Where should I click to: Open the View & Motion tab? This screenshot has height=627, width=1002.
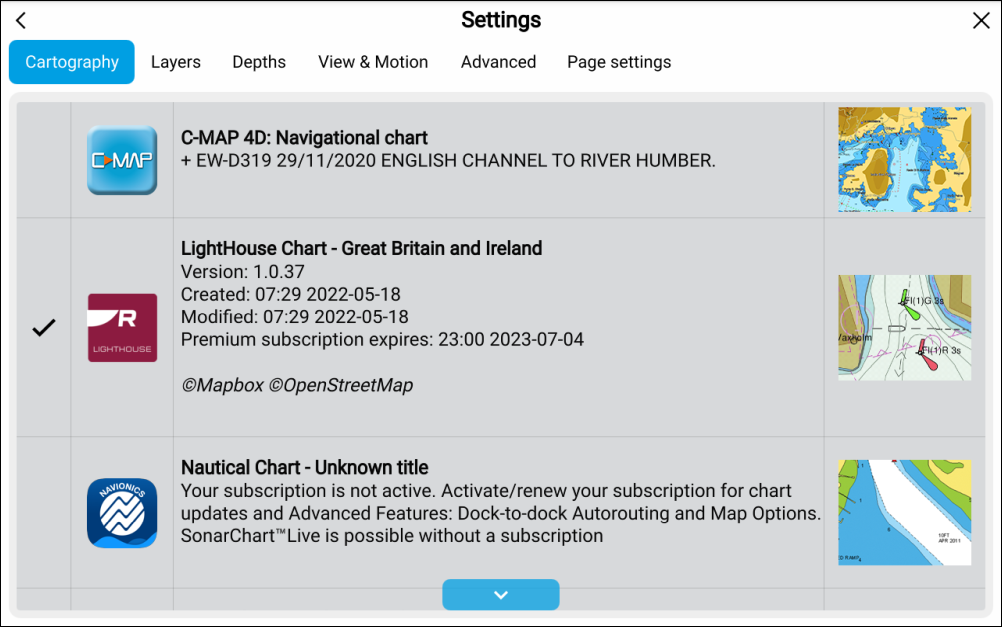coord(373,62)
